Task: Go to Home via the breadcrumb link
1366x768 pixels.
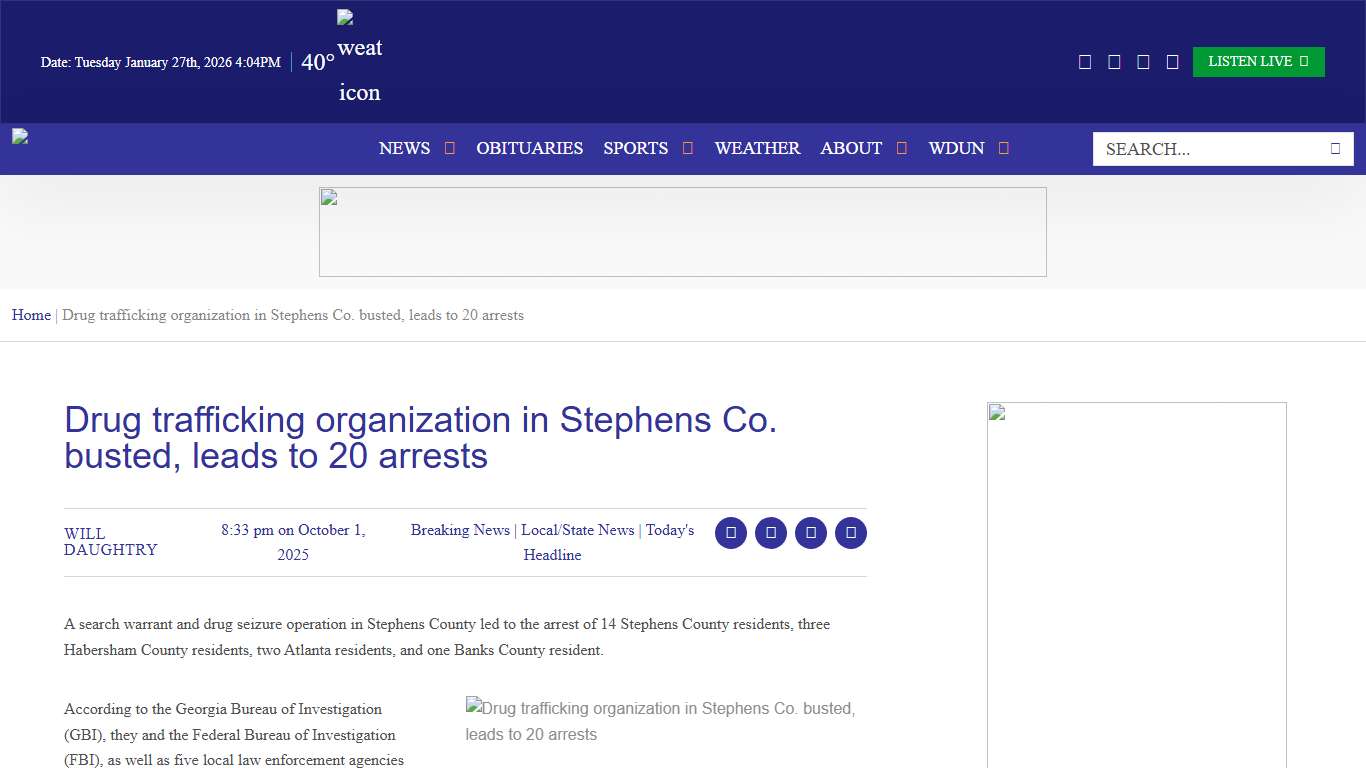Action: (31, 315)
